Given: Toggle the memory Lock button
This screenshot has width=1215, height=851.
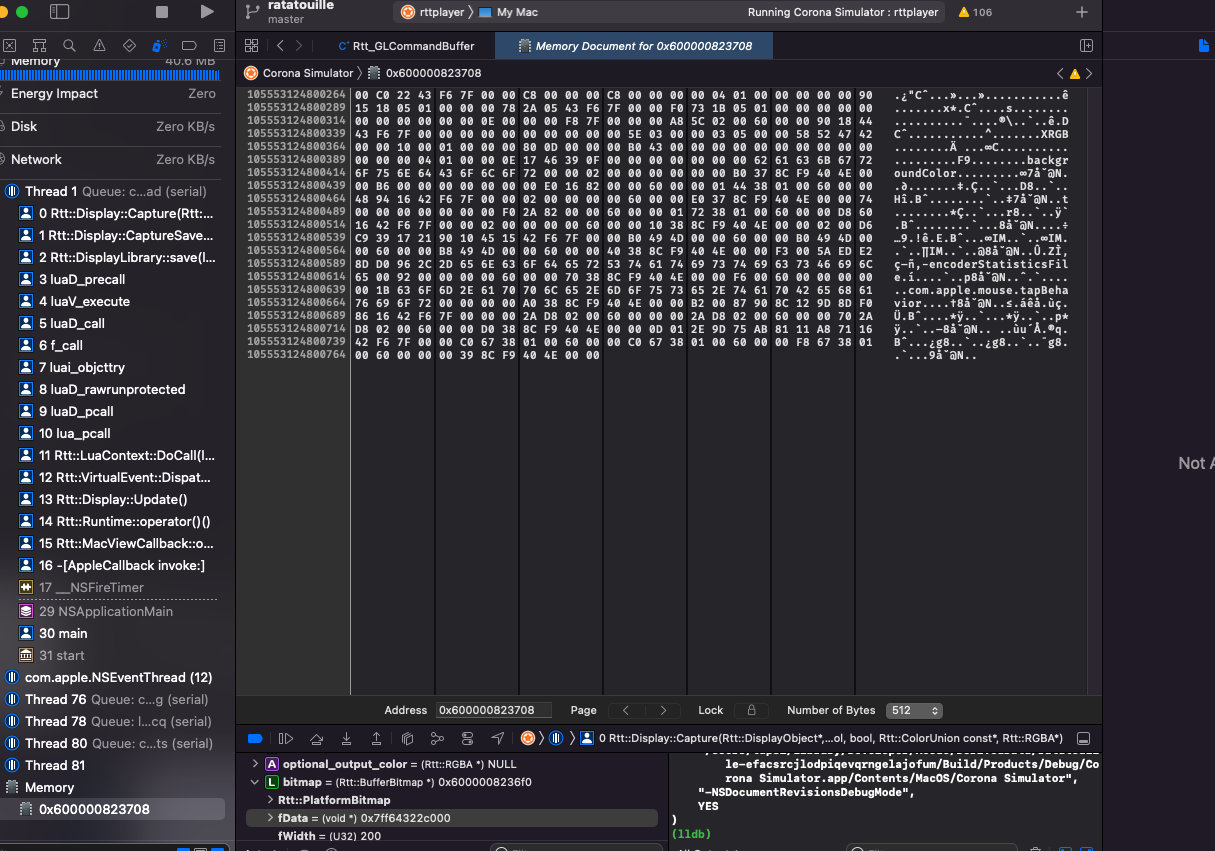Looking at the screenshot, I should [751, 710].
